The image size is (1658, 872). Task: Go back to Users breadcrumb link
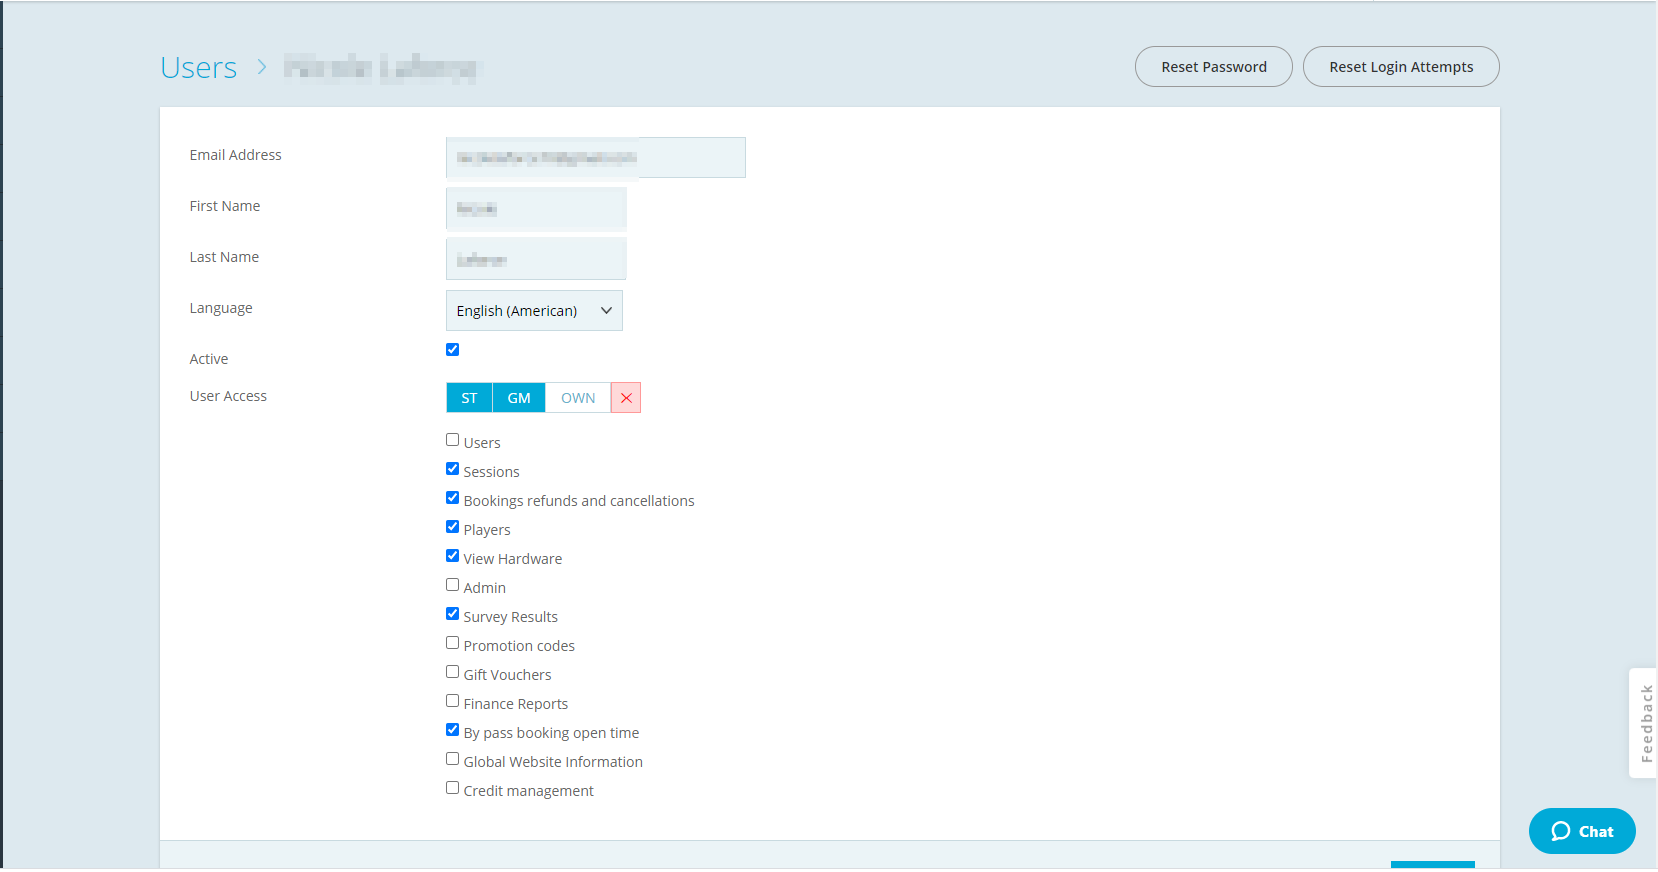click(x=199, y=67)
